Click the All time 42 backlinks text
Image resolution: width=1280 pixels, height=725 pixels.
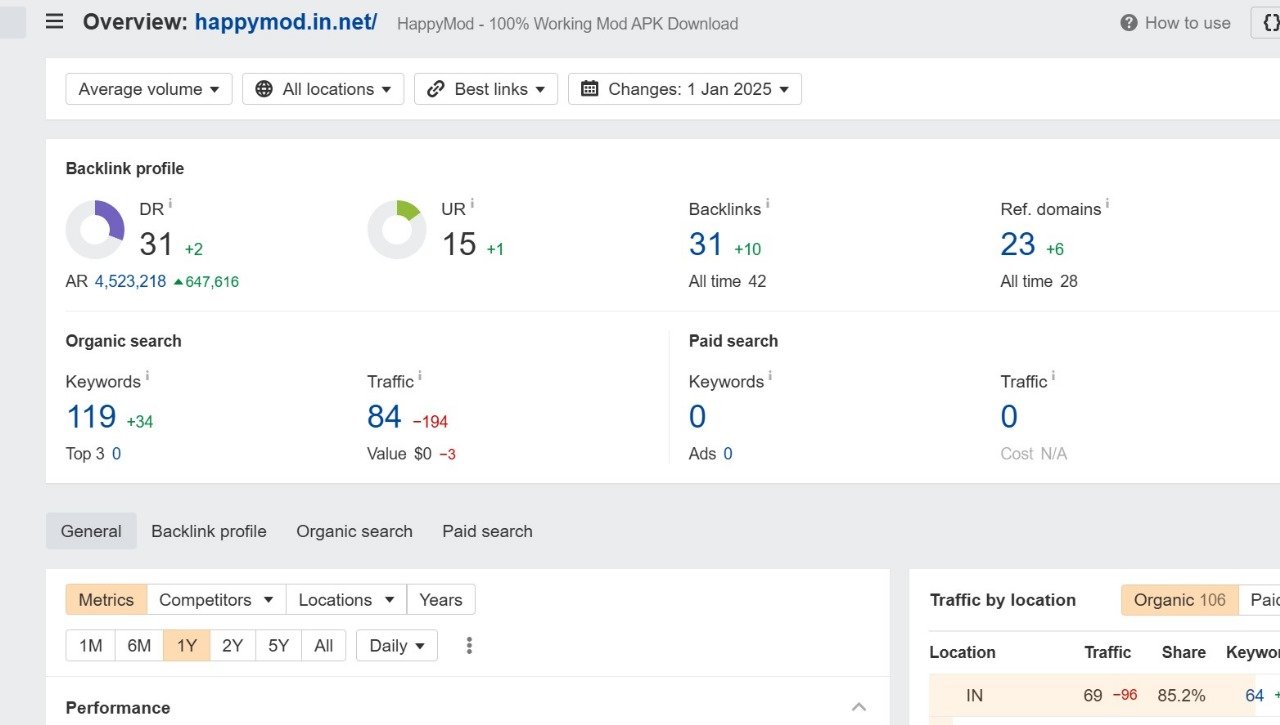pos(727,282)
